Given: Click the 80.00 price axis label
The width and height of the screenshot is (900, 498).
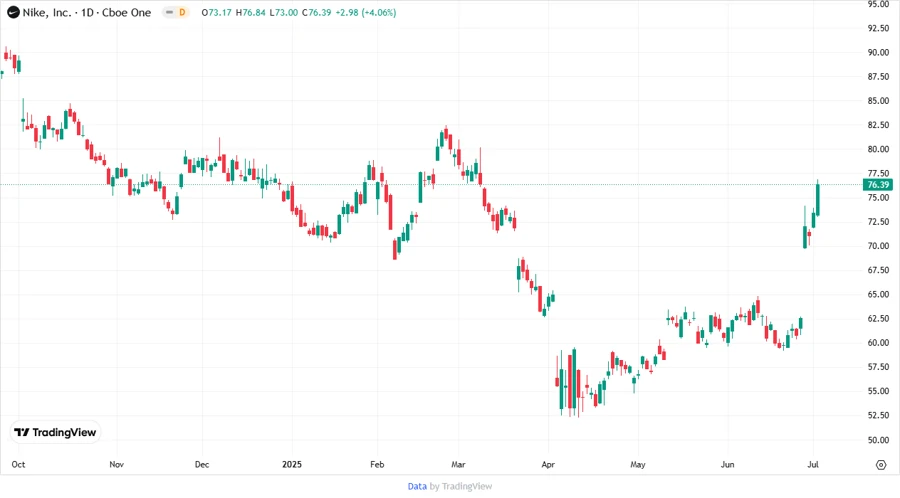Looking at the screenshot, I should 878,149.
